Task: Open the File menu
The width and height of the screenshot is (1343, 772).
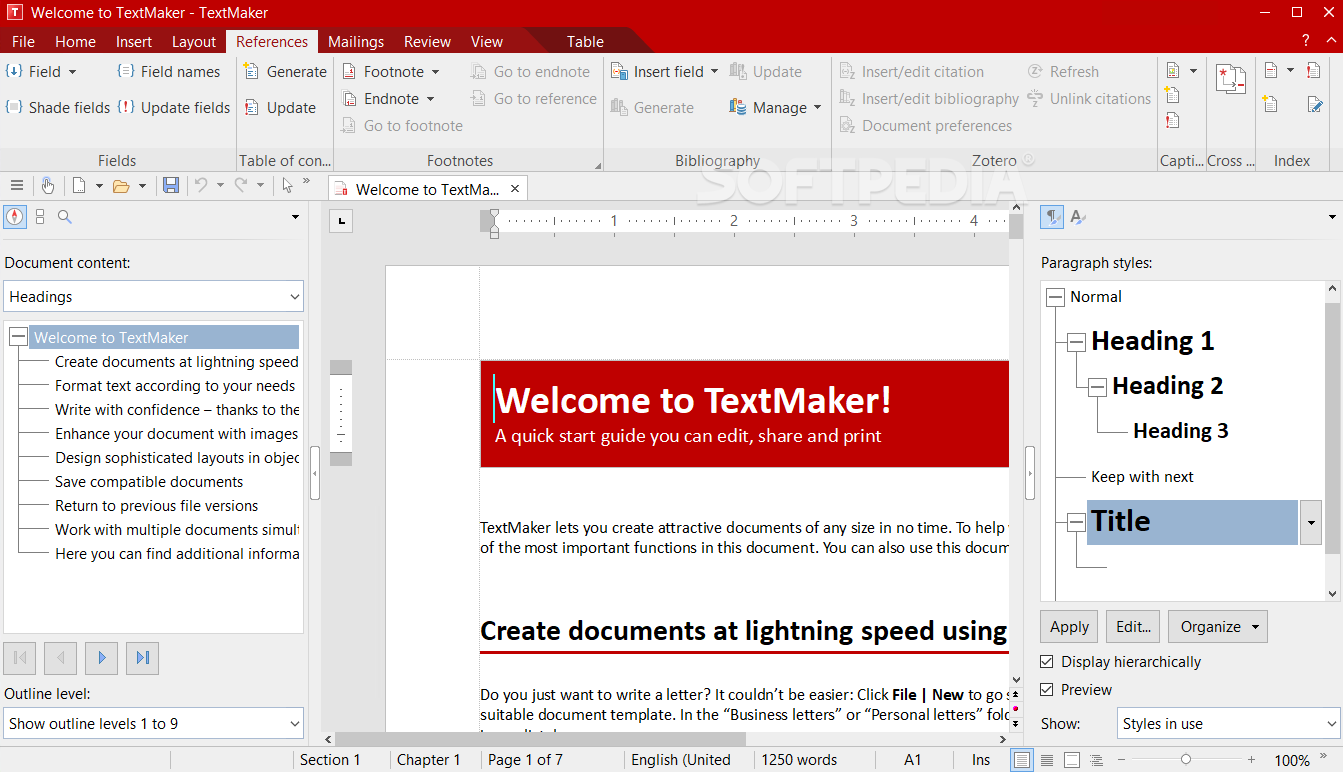Action: [x=23, y=42]
